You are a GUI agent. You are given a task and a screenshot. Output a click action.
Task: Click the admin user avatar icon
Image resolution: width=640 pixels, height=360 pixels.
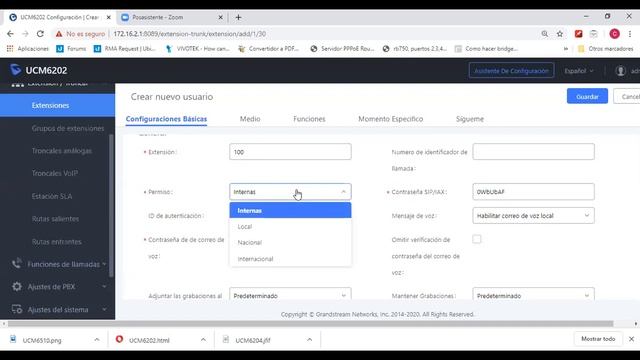[620, 71]
